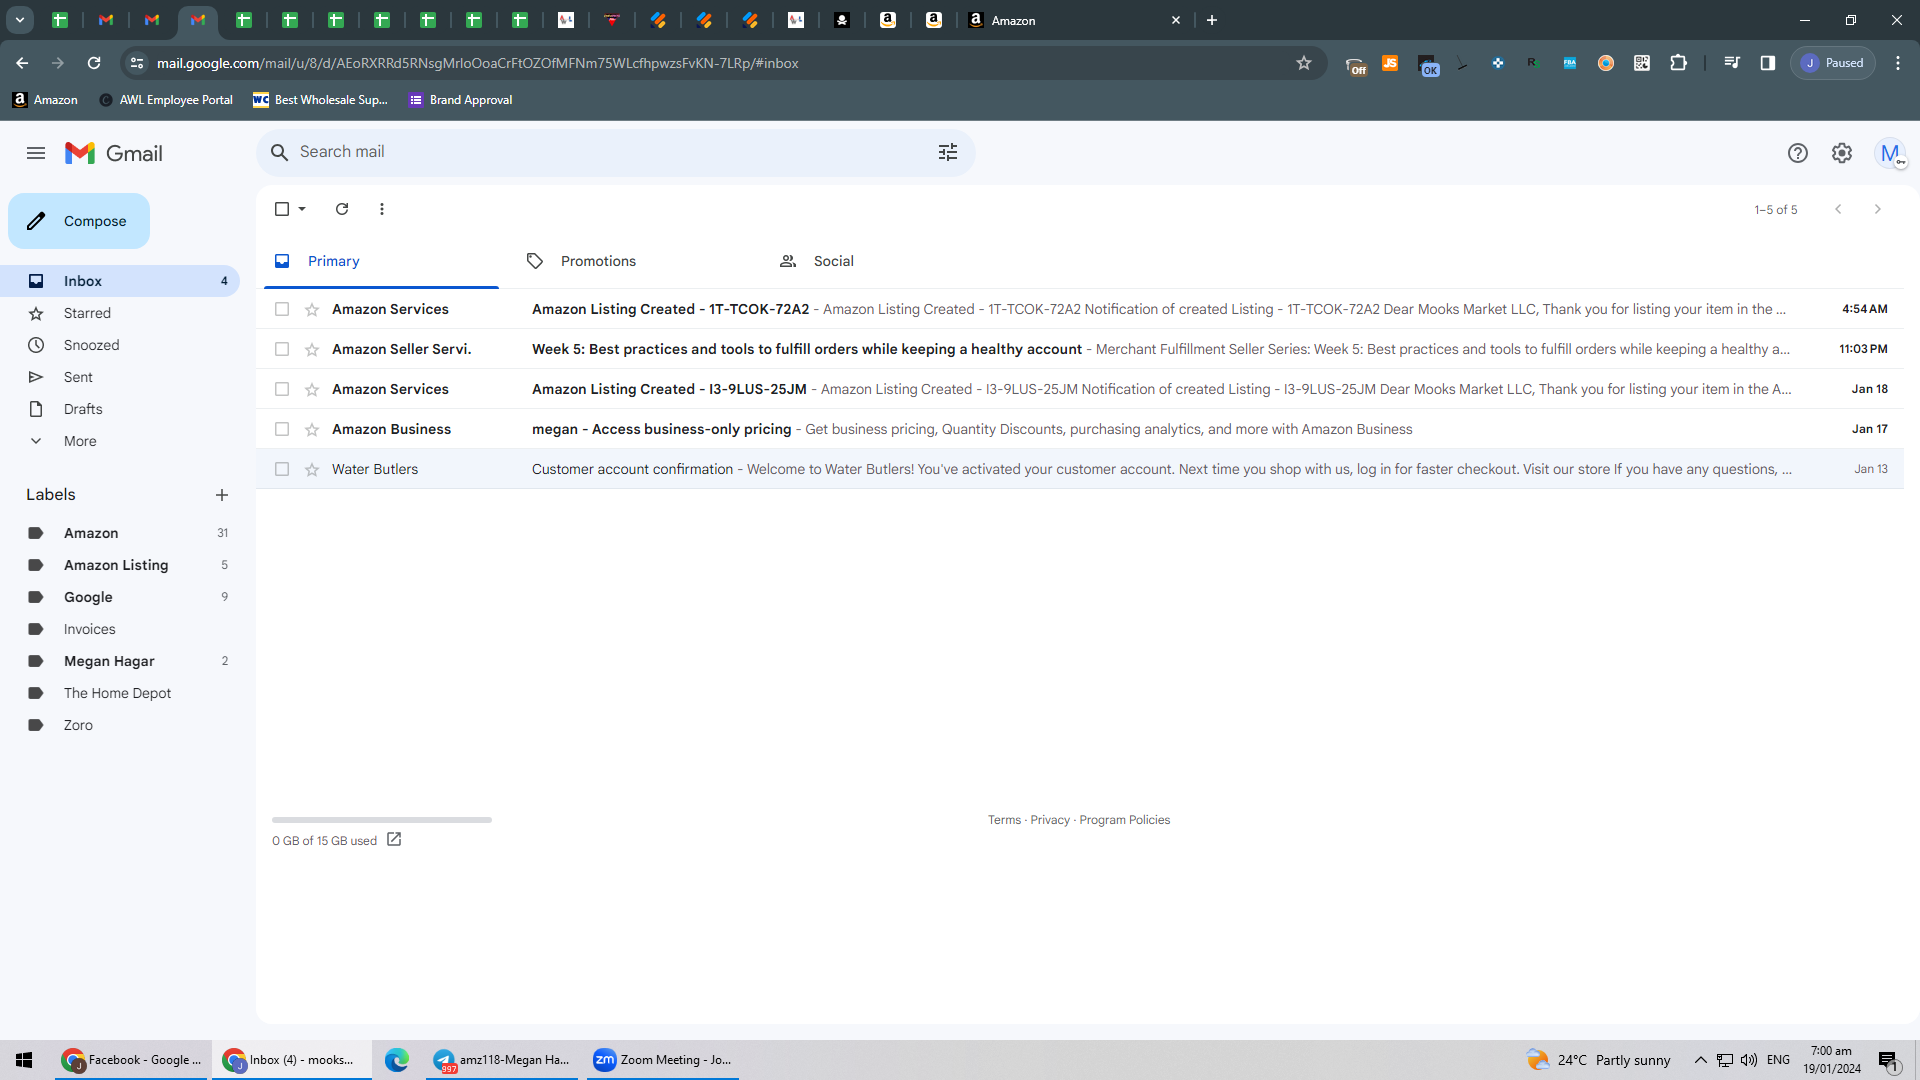Click the Gmail logo
This screenshot has height=1080, width=1920.
pos(114,153)
